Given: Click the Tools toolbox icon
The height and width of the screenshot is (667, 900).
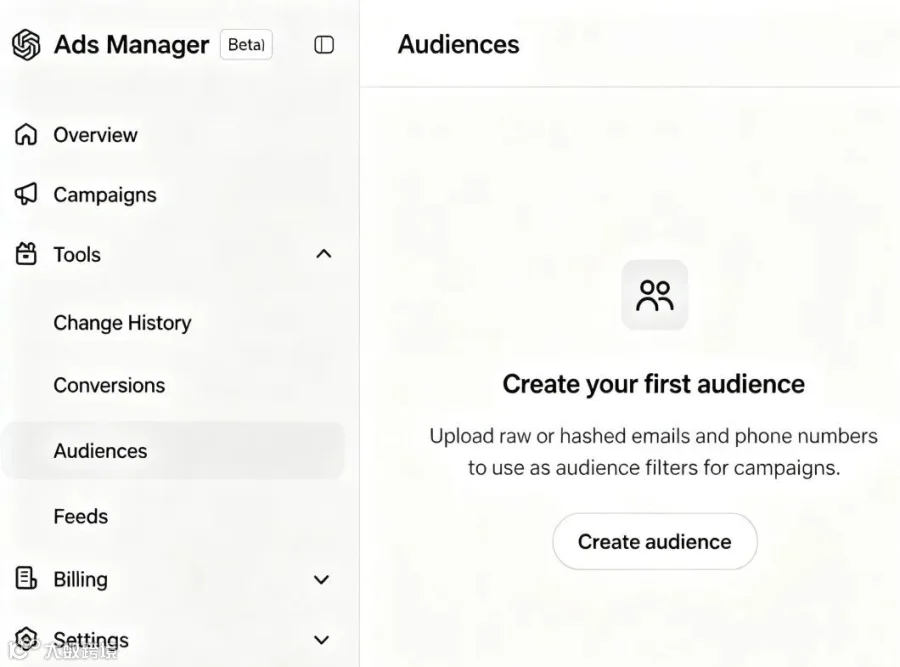Looking at the screenshot, I should [x=26, y=254].
